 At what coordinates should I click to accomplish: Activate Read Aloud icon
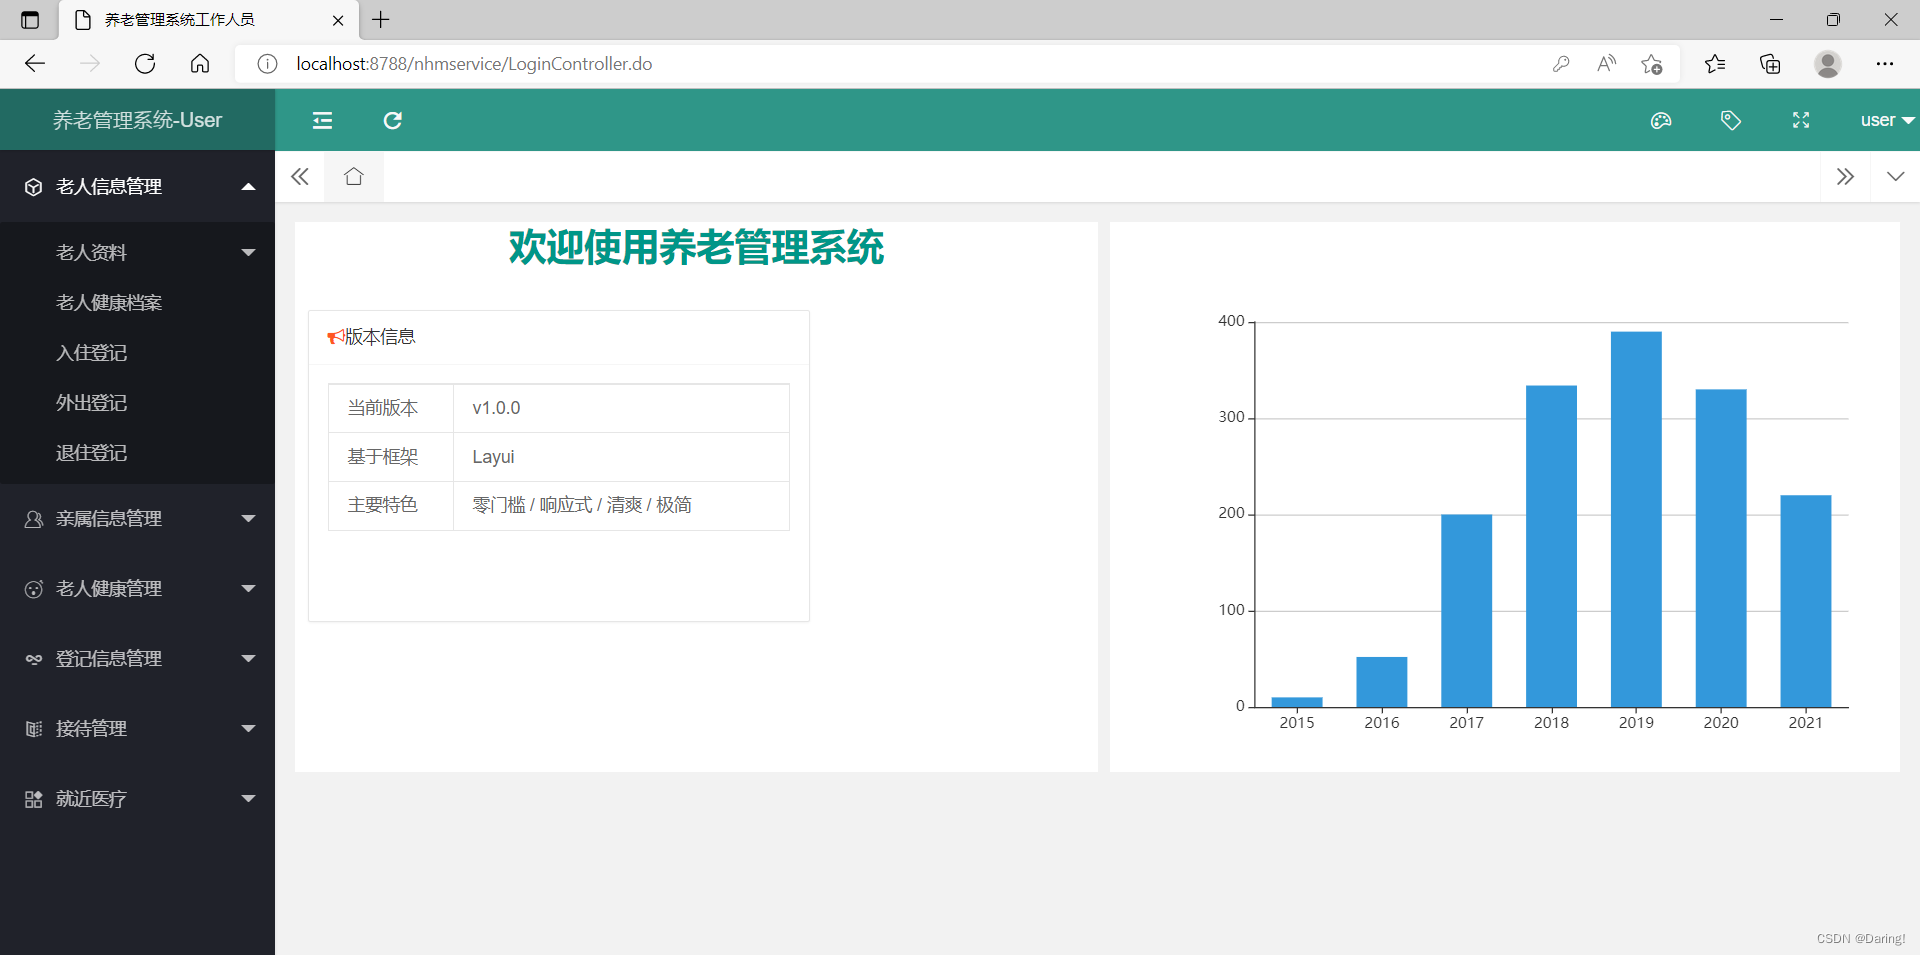click(x=1606, y=64)
